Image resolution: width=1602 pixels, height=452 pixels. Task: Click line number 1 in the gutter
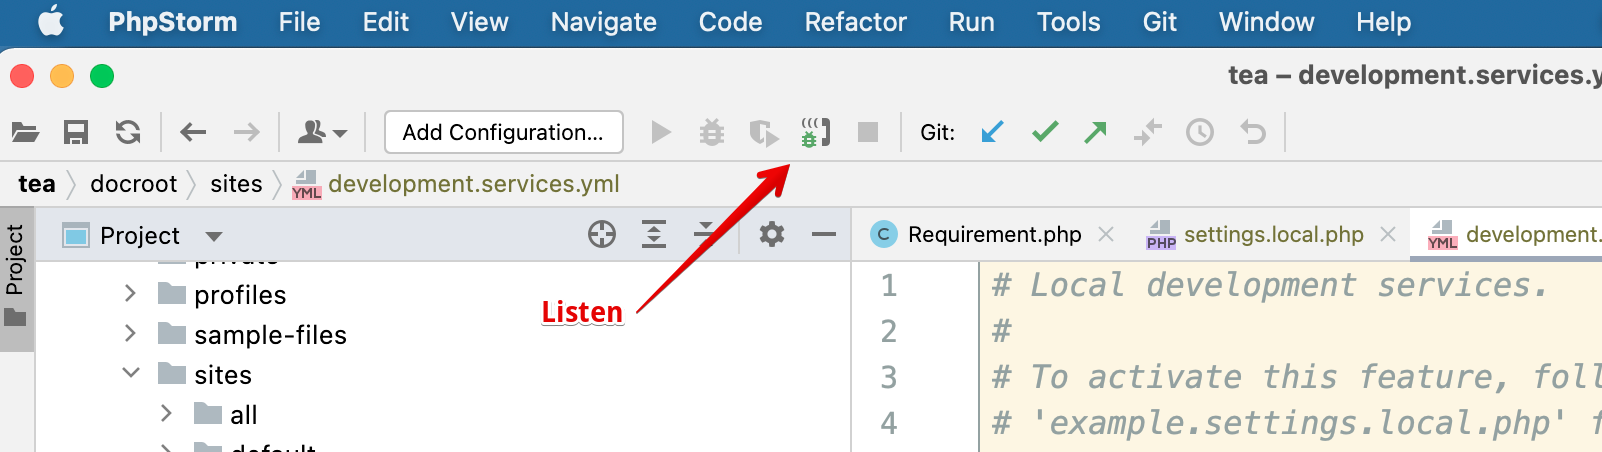(888, 286)
